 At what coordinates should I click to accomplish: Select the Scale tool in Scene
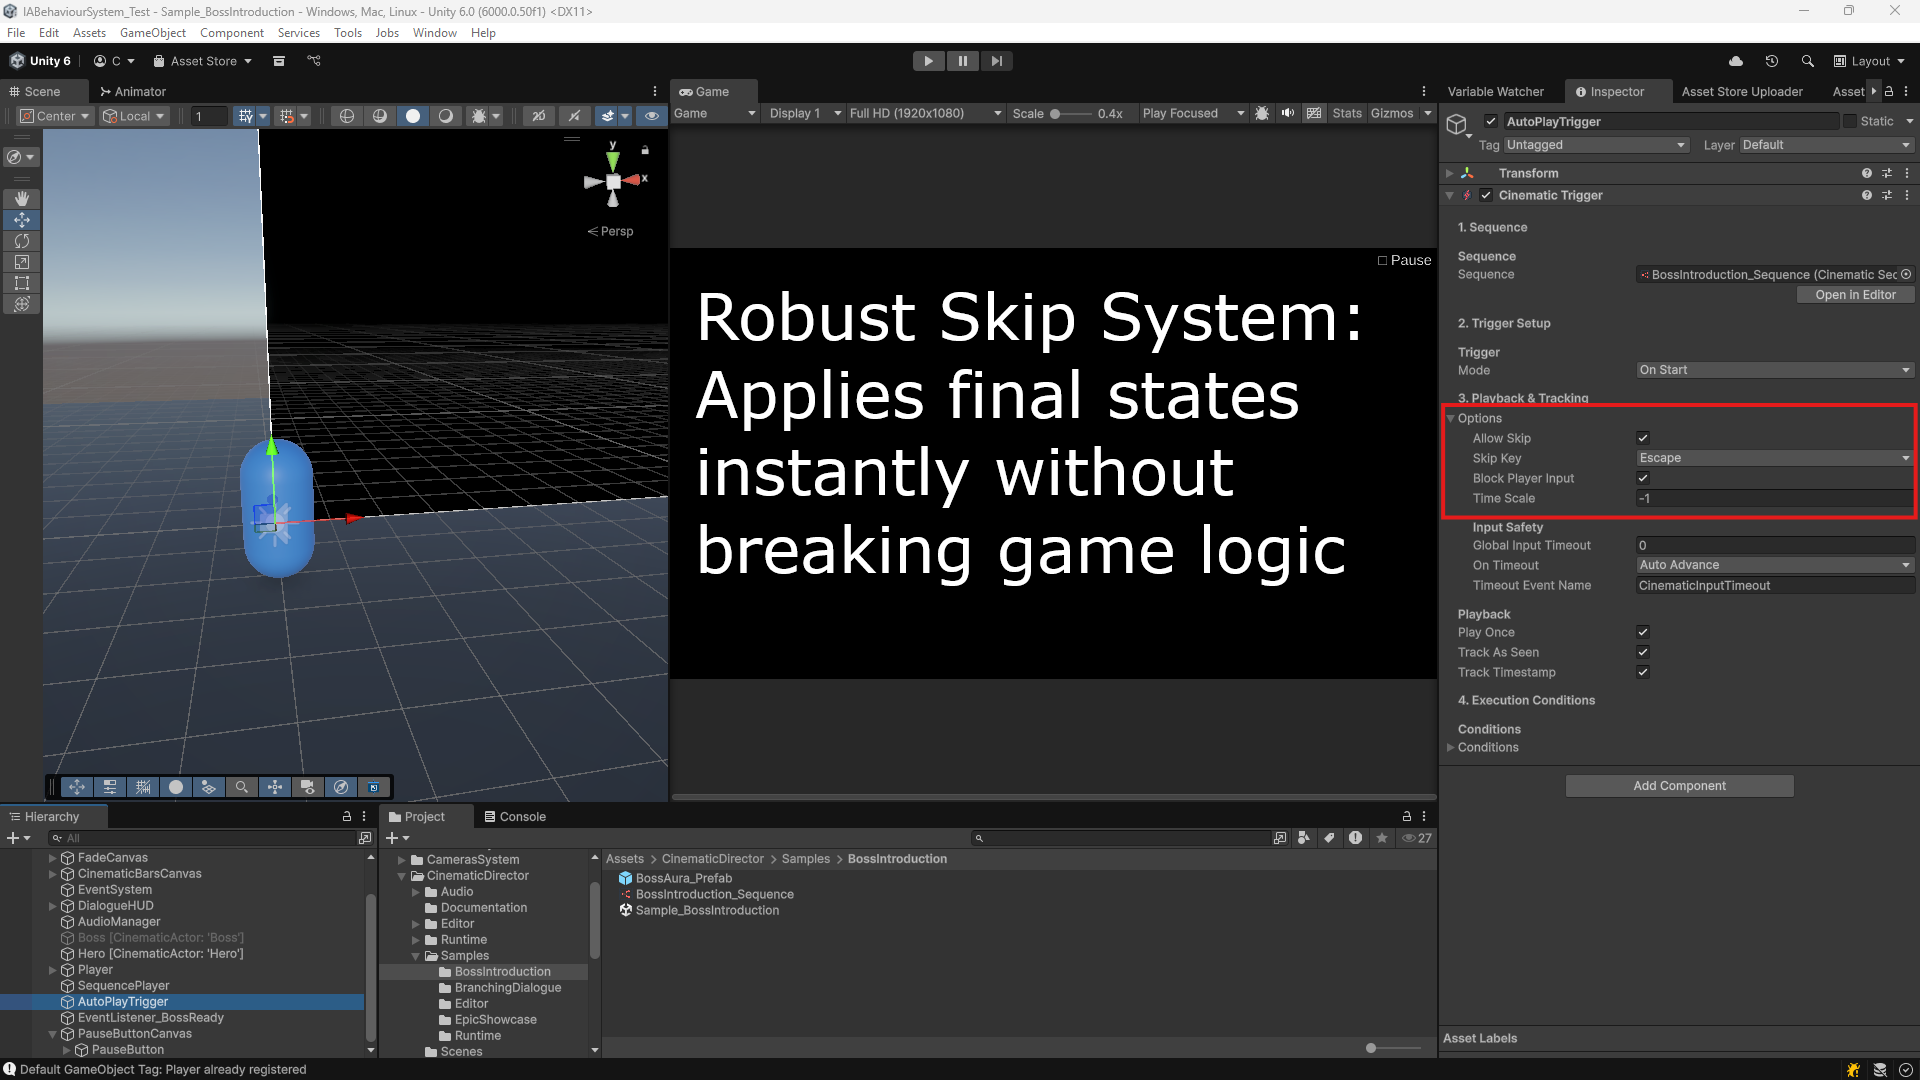point(22,262)
